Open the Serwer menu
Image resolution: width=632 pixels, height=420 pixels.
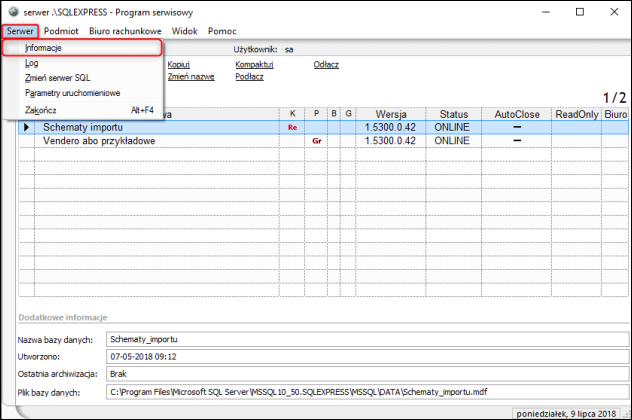point(20,31)
